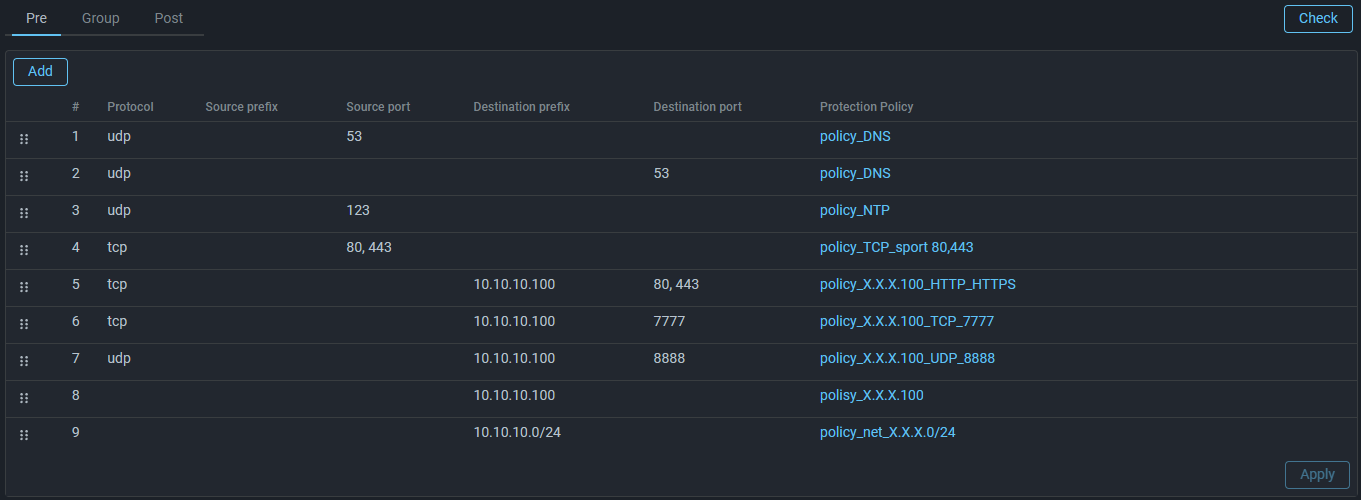Open the policy_NTP link

pos(854,210)
